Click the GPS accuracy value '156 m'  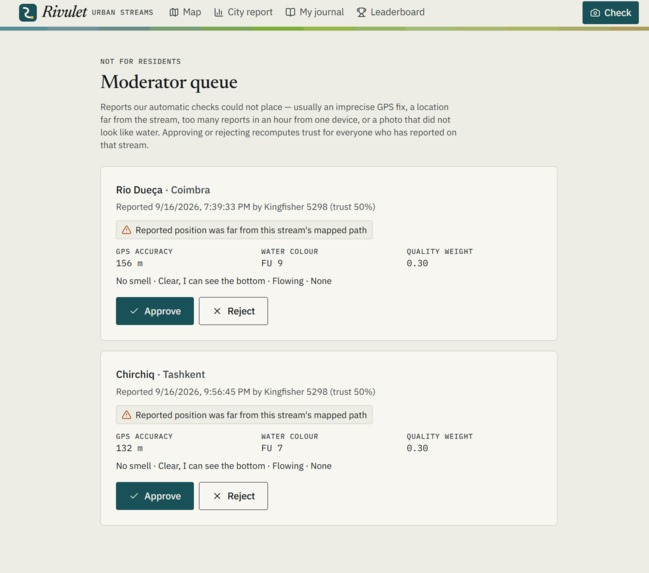130,263
